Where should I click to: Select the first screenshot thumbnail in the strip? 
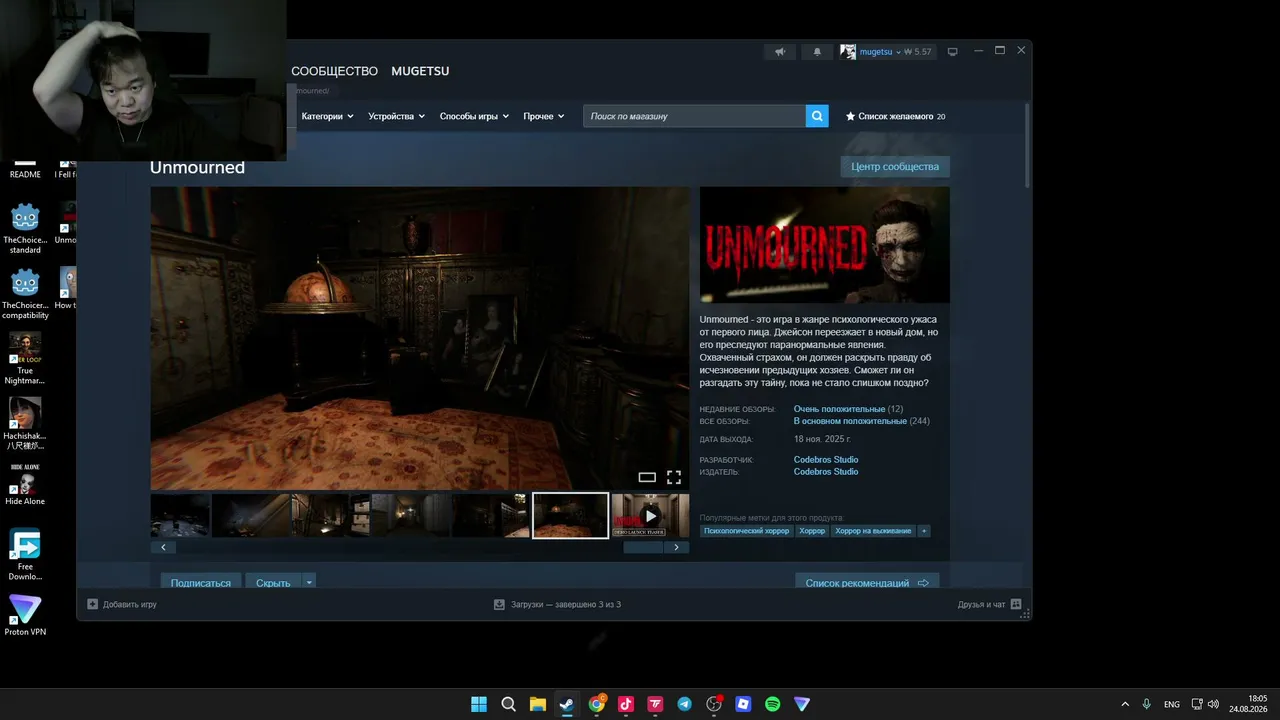point(180,516)
